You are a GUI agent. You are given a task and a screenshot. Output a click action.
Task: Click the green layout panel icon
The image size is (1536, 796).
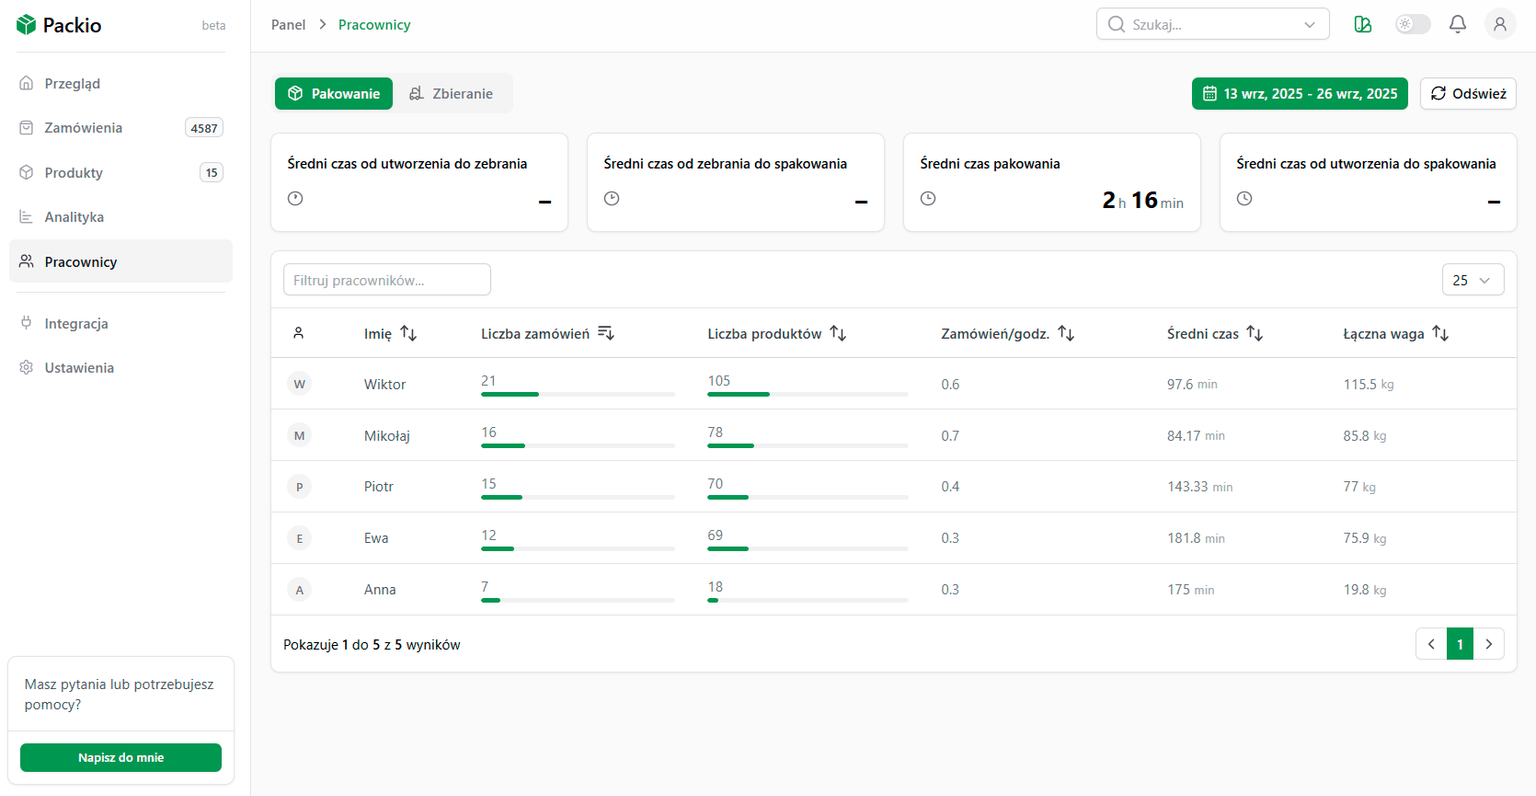[x=1362, y=24]
